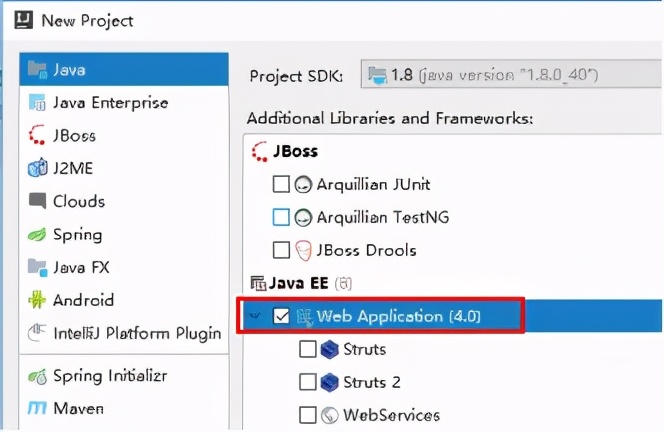Select the Spring leaf icon
The image size is (664, 432).
38,234
